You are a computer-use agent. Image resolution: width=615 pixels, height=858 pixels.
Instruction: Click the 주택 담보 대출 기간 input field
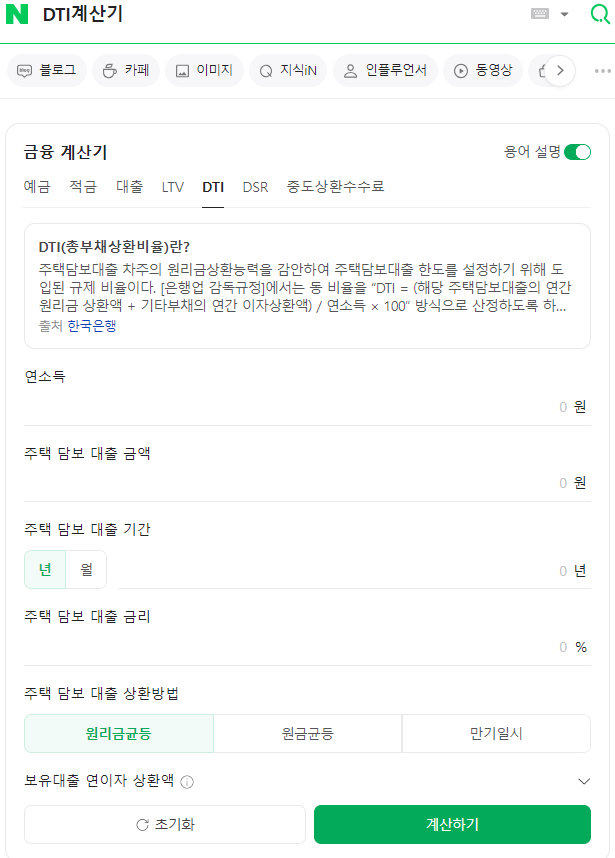click(x=354, y=571)
